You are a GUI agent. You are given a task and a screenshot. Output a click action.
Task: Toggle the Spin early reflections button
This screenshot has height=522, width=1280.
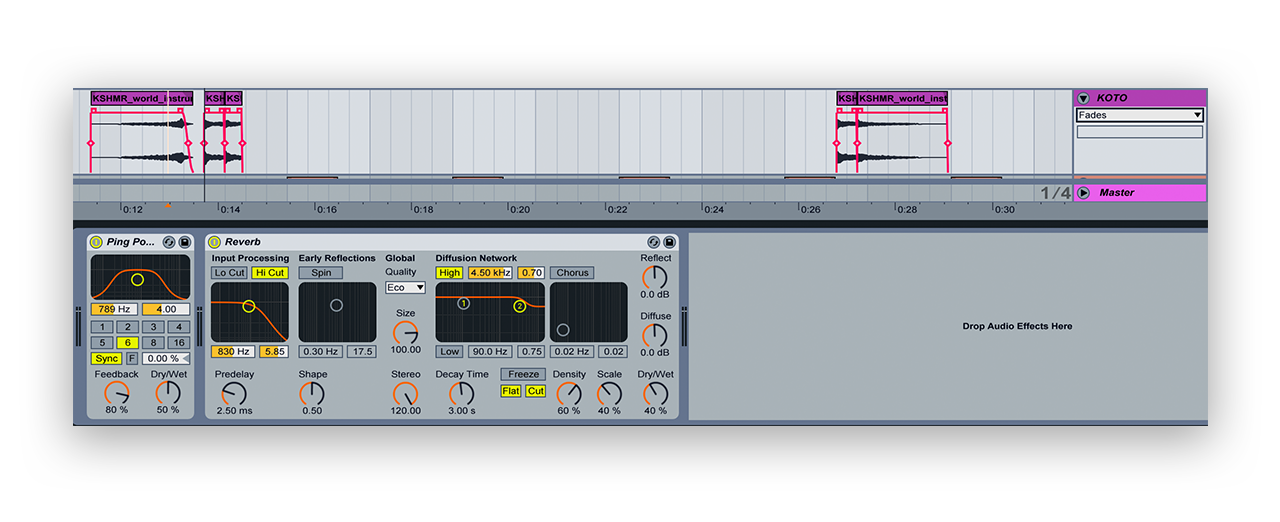pos(321,273)
